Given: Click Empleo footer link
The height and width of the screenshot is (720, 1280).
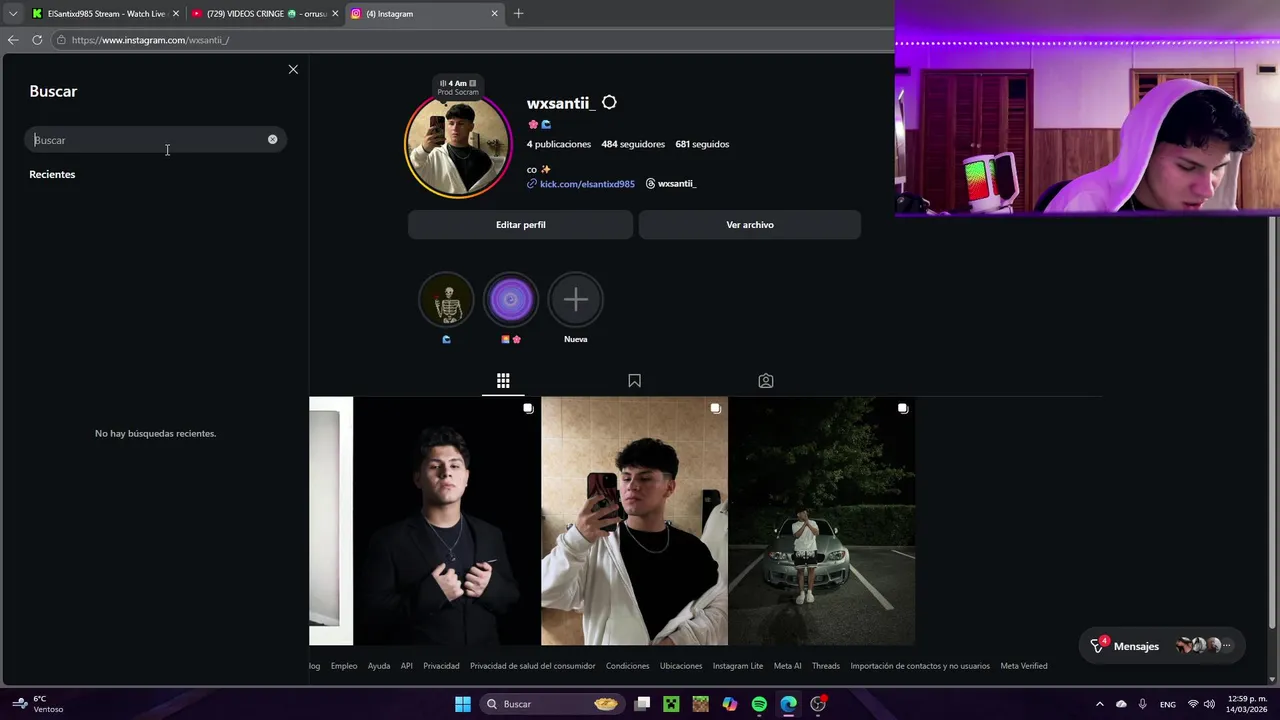Looking at the screenshot, I should [x=344, y=666].
